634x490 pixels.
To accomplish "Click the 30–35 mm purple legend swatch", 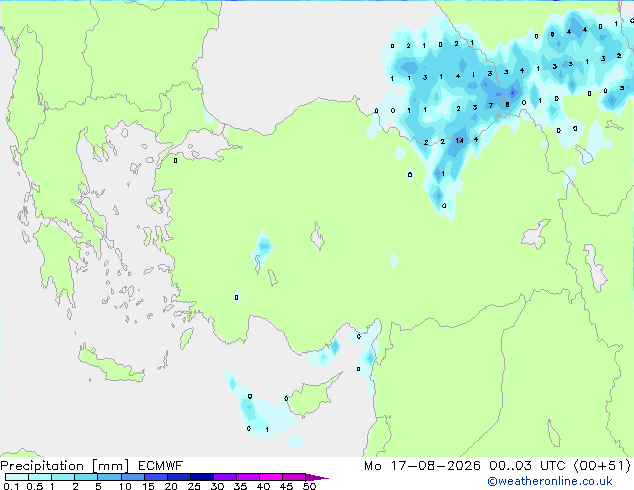I will (x=224, y=477).
